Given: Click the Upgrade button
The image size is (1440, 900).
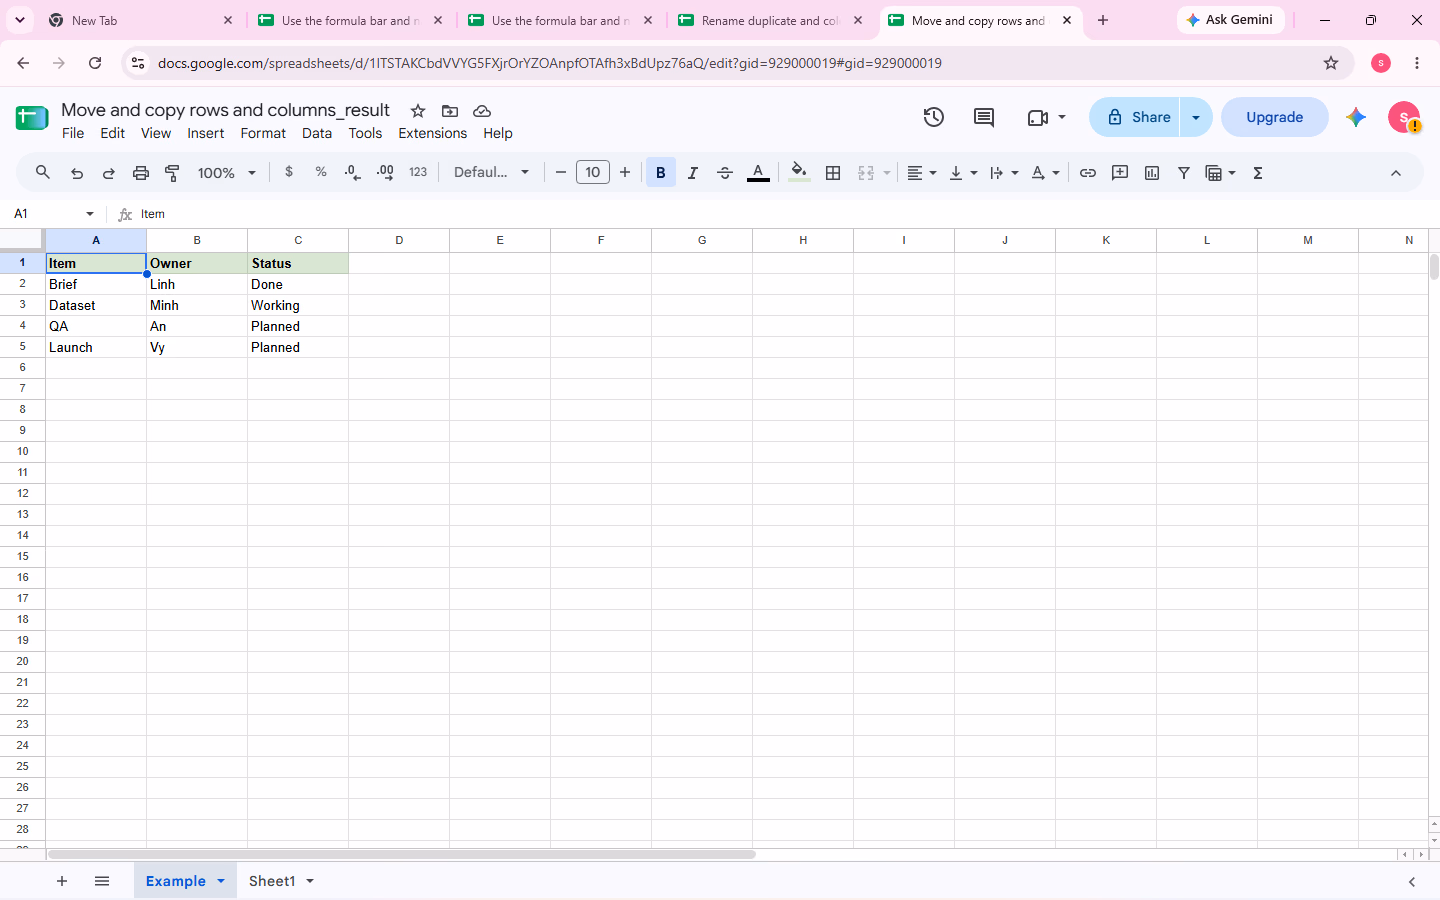Looking at the screenshot, I should 1275,117.
